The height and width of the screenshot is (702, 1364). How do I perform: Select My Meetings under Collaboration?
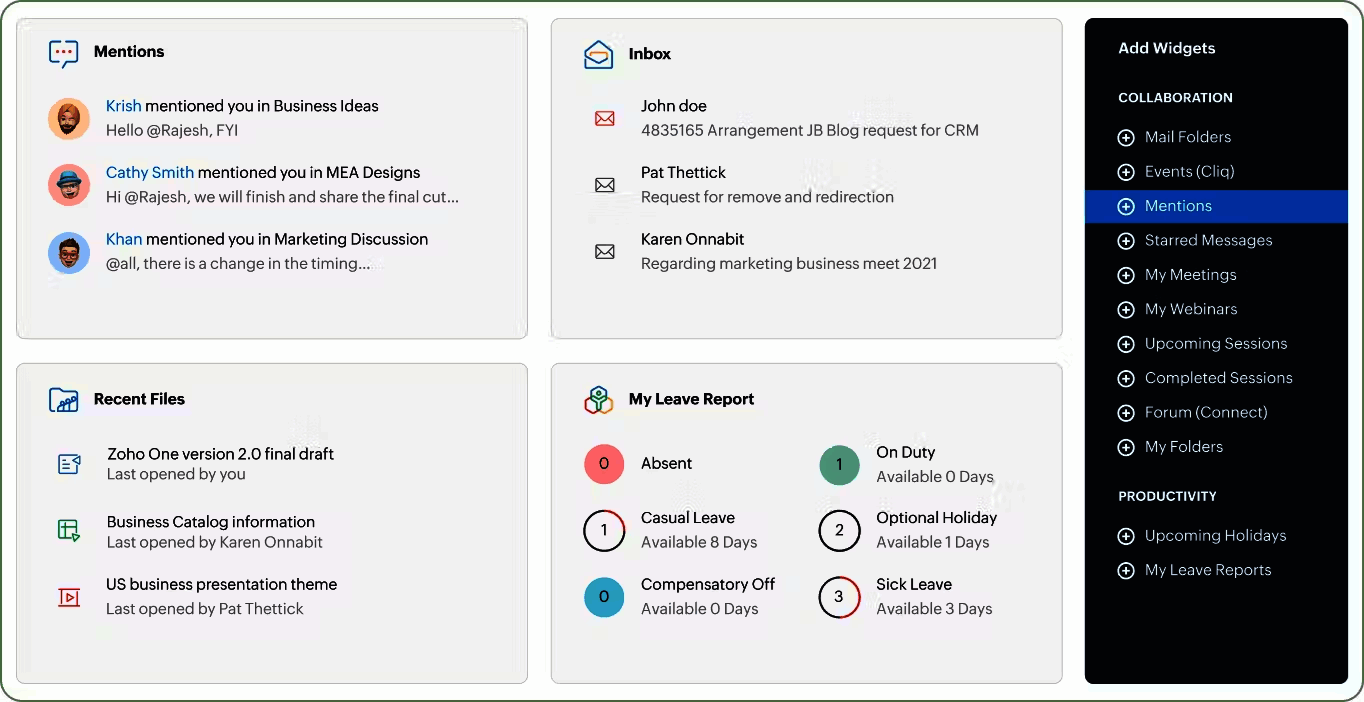coord(1190,274)
